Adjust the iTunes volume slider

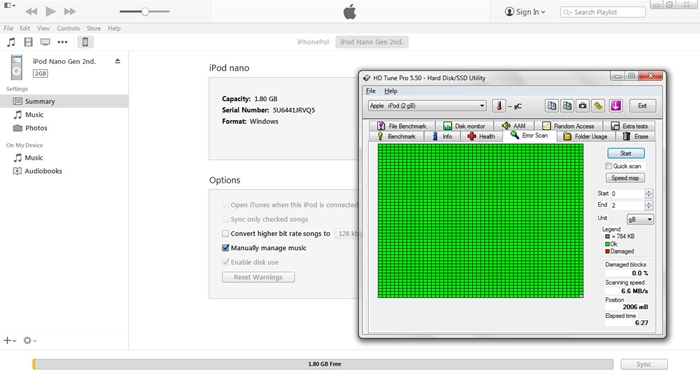pyautogui.click(x=145, y=12)
